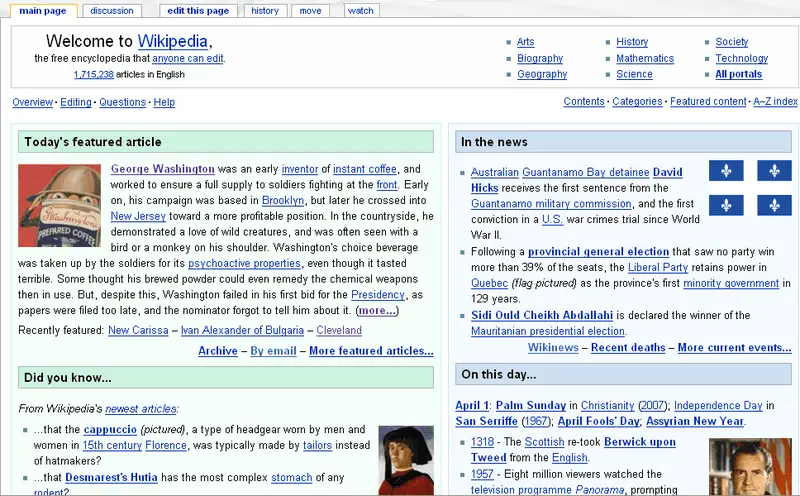This screenshot has height=496, width=800.
Task: Open Ivan Alexander of Bulgaria link
Action: click(242, 330)
